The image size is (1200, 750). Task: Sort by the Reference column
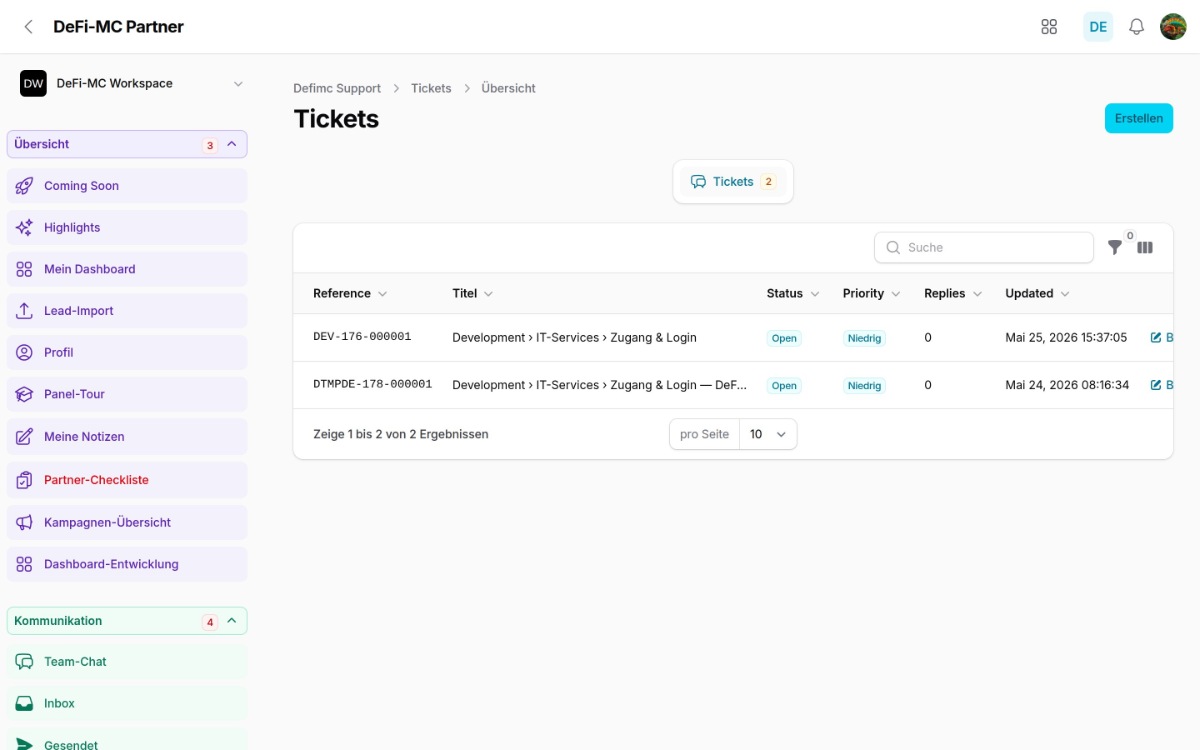(350, 293)
